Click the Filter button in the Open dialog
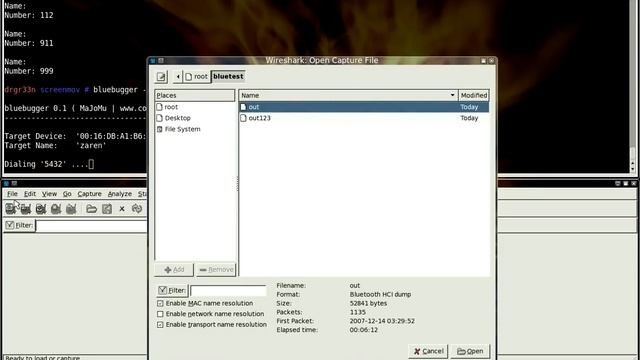This screenshot has height=360, width=640. pos(172,290)
